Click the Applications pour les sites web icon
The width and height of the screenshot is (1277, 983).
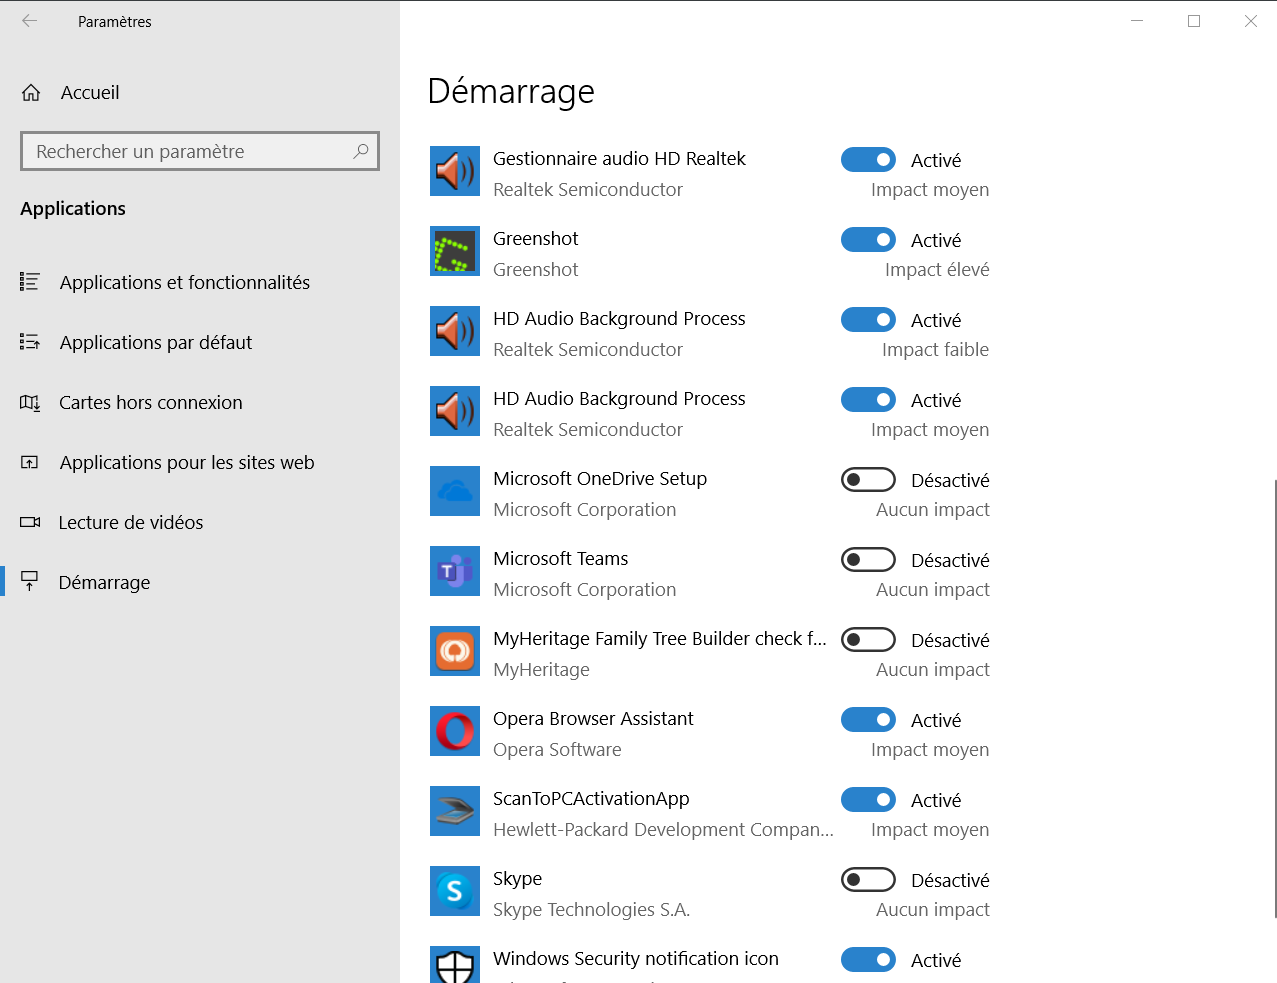(x=30, y=462)
